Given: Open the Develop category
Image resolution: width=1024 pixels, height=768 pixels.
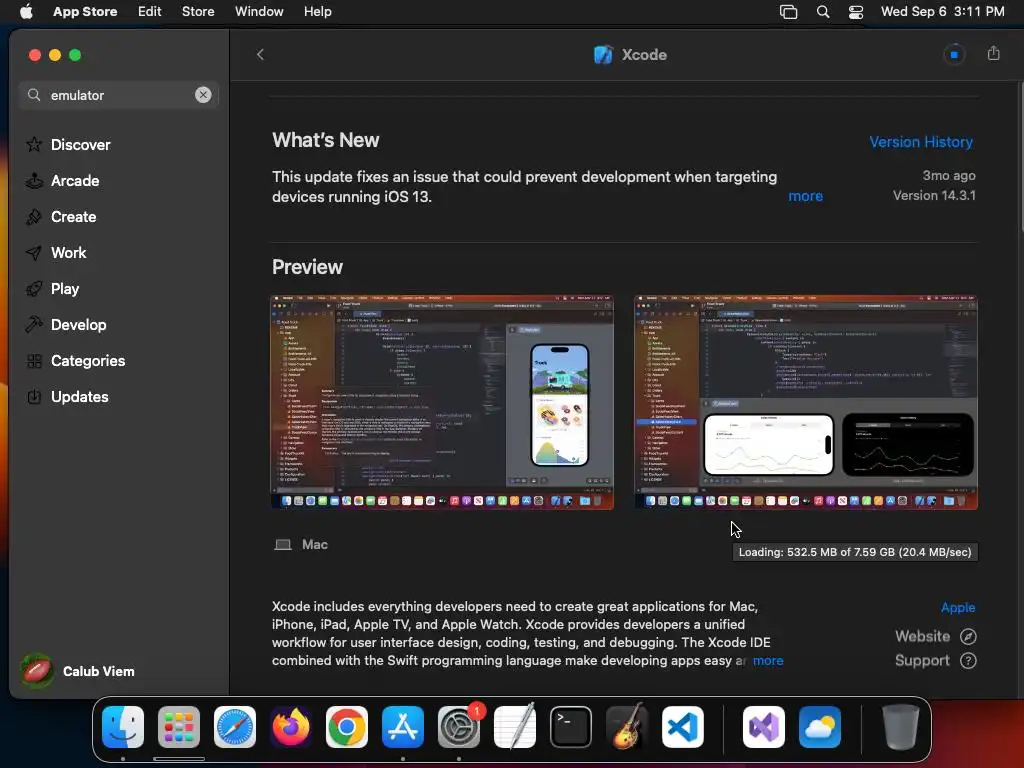Looking at the screenshot, I should 65,325.
